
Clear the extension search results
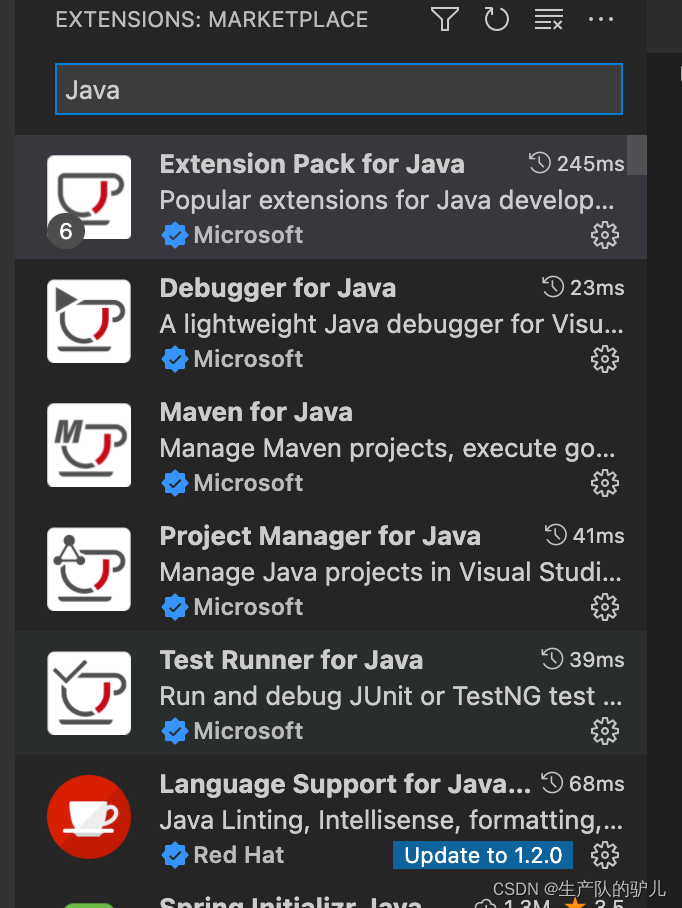coord(548,19)
